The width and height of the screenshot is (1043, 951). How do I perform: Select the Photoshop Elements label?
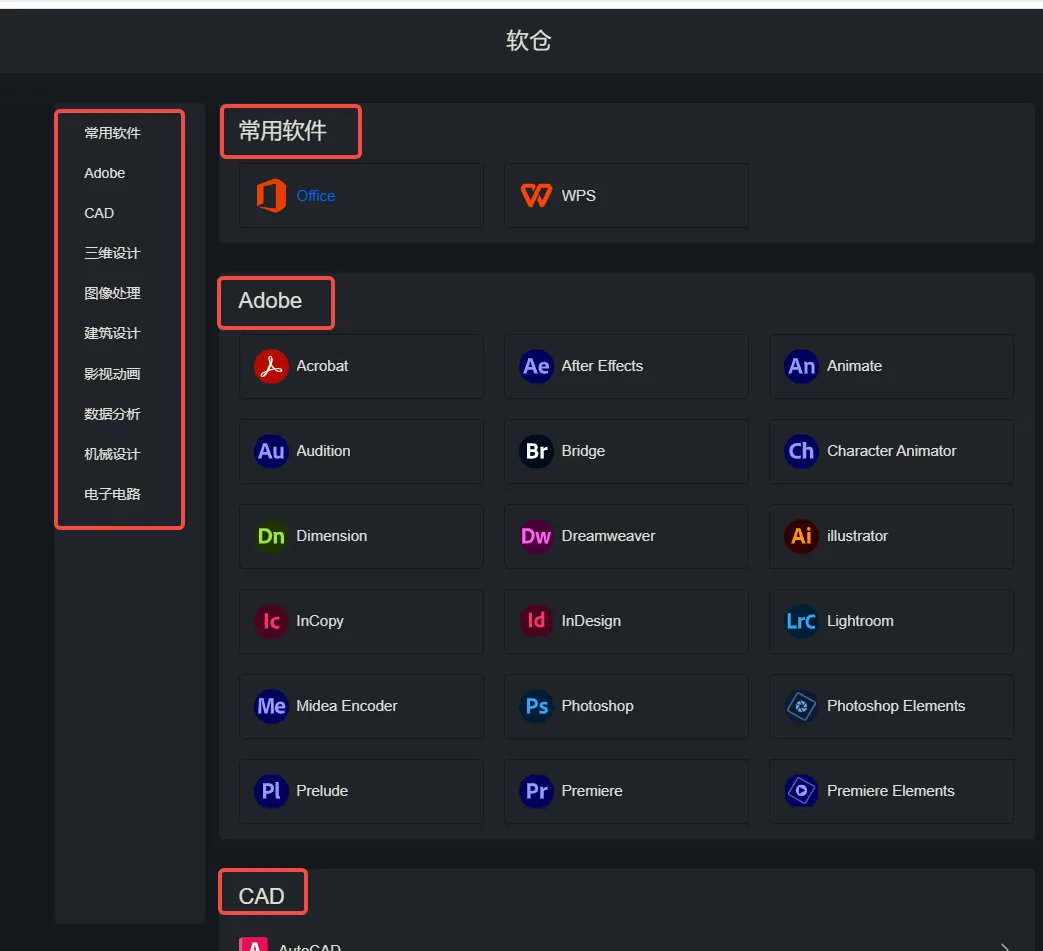[896, 706]
